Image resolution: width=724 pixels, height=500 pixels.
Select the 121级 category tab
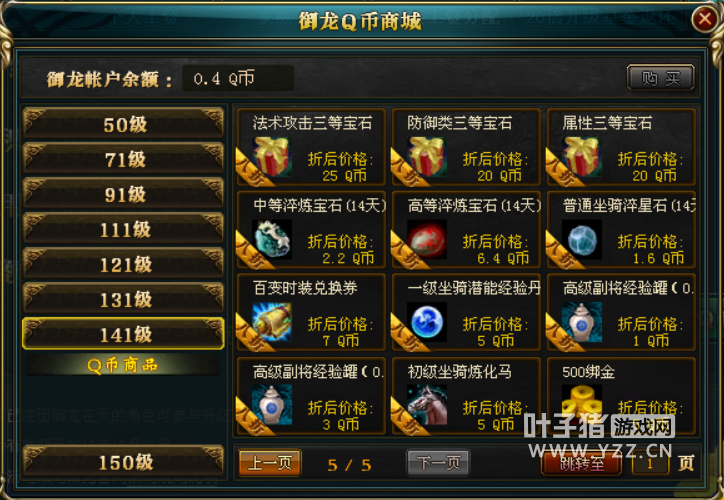(123, 264)
